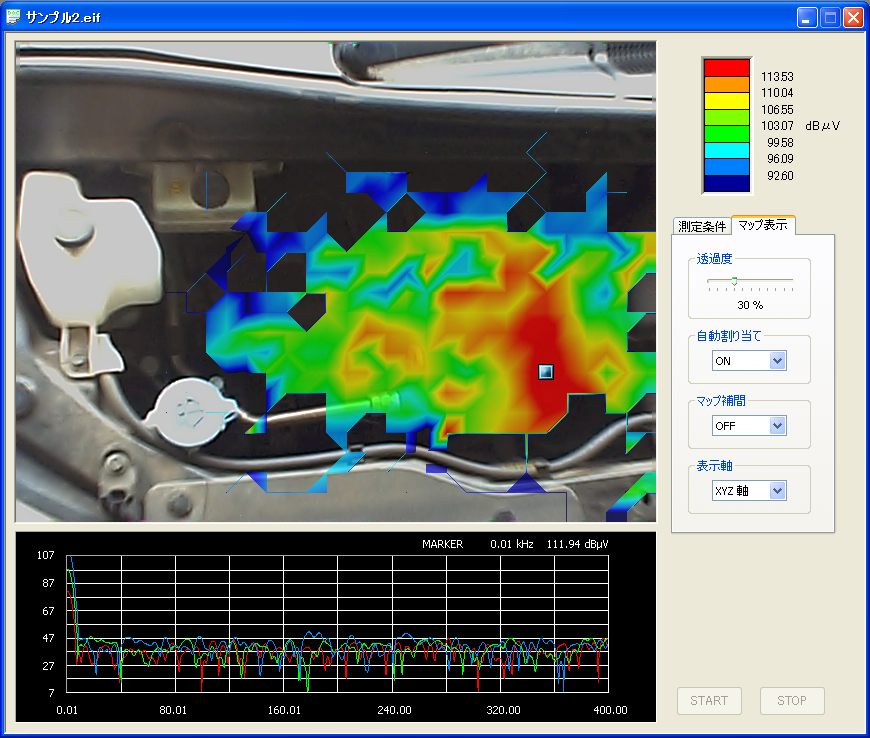This screenshot has height=738, width=870.
Task: Select the マップ表示 tab
Action: coord(762,225)
